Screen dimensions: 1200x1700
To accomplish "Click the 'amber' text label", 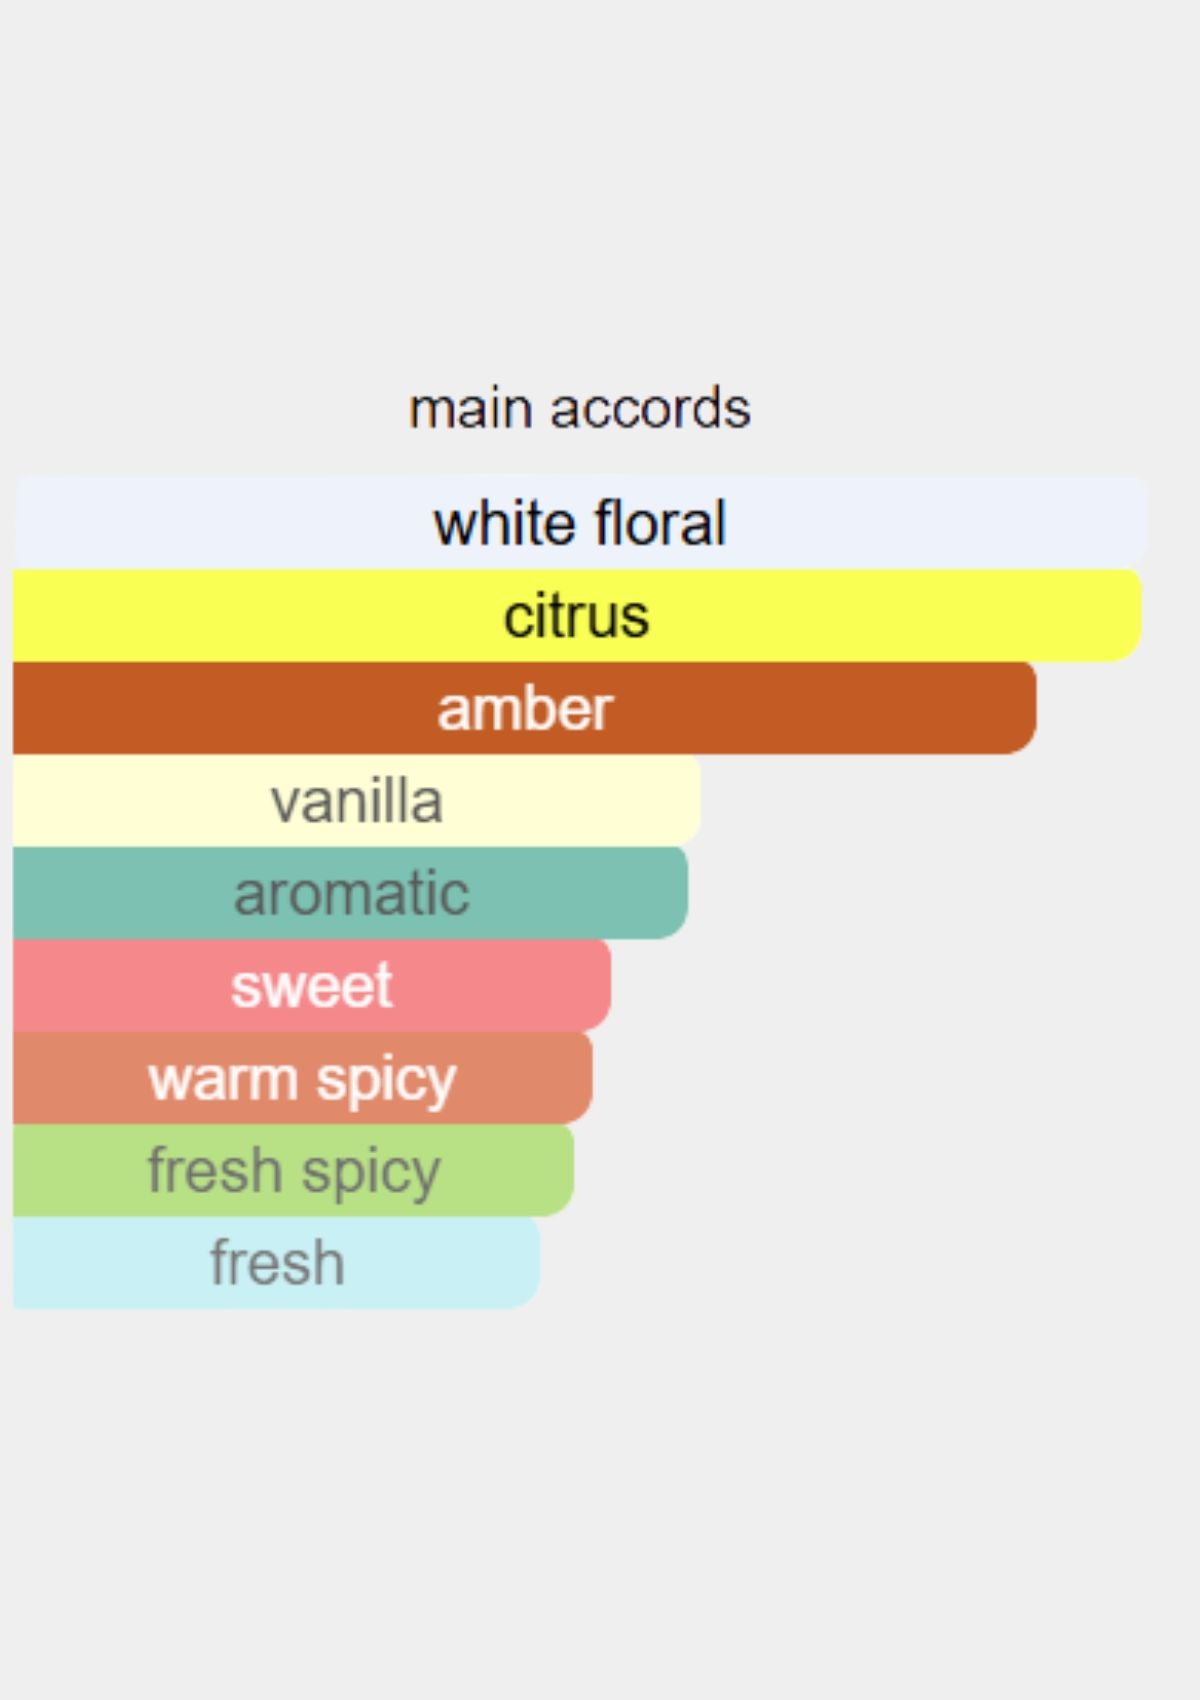I will (524, 708).
